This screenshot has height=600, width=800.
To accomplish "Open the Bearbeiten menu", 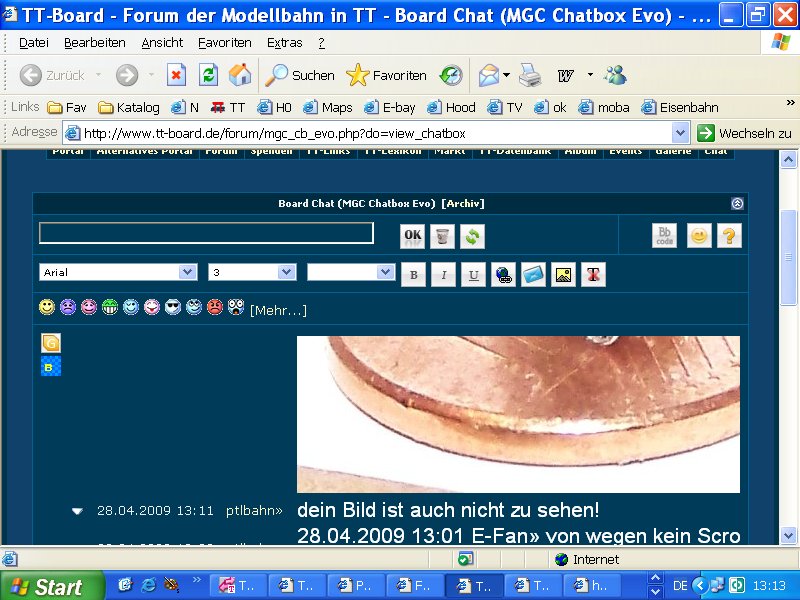I will [95, 43].
